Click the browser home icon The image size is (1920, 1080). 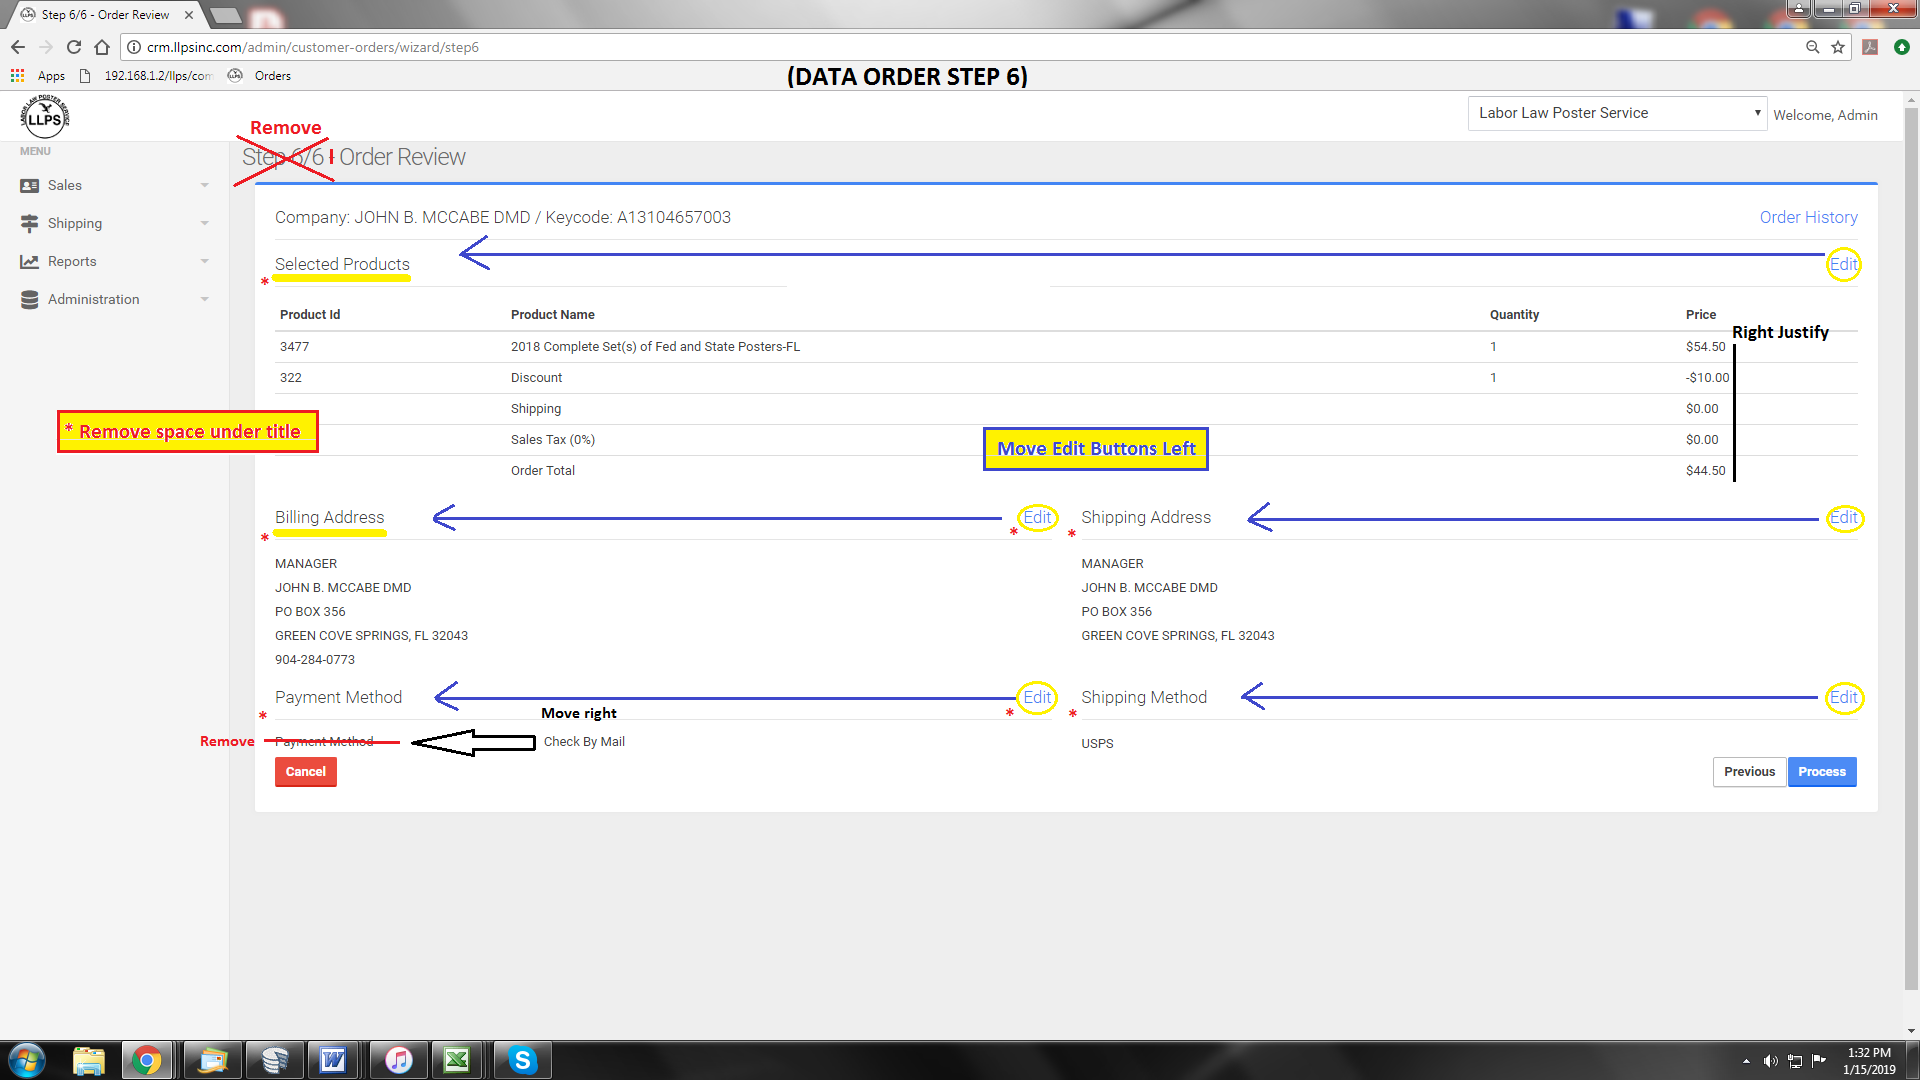pos(102,47)
